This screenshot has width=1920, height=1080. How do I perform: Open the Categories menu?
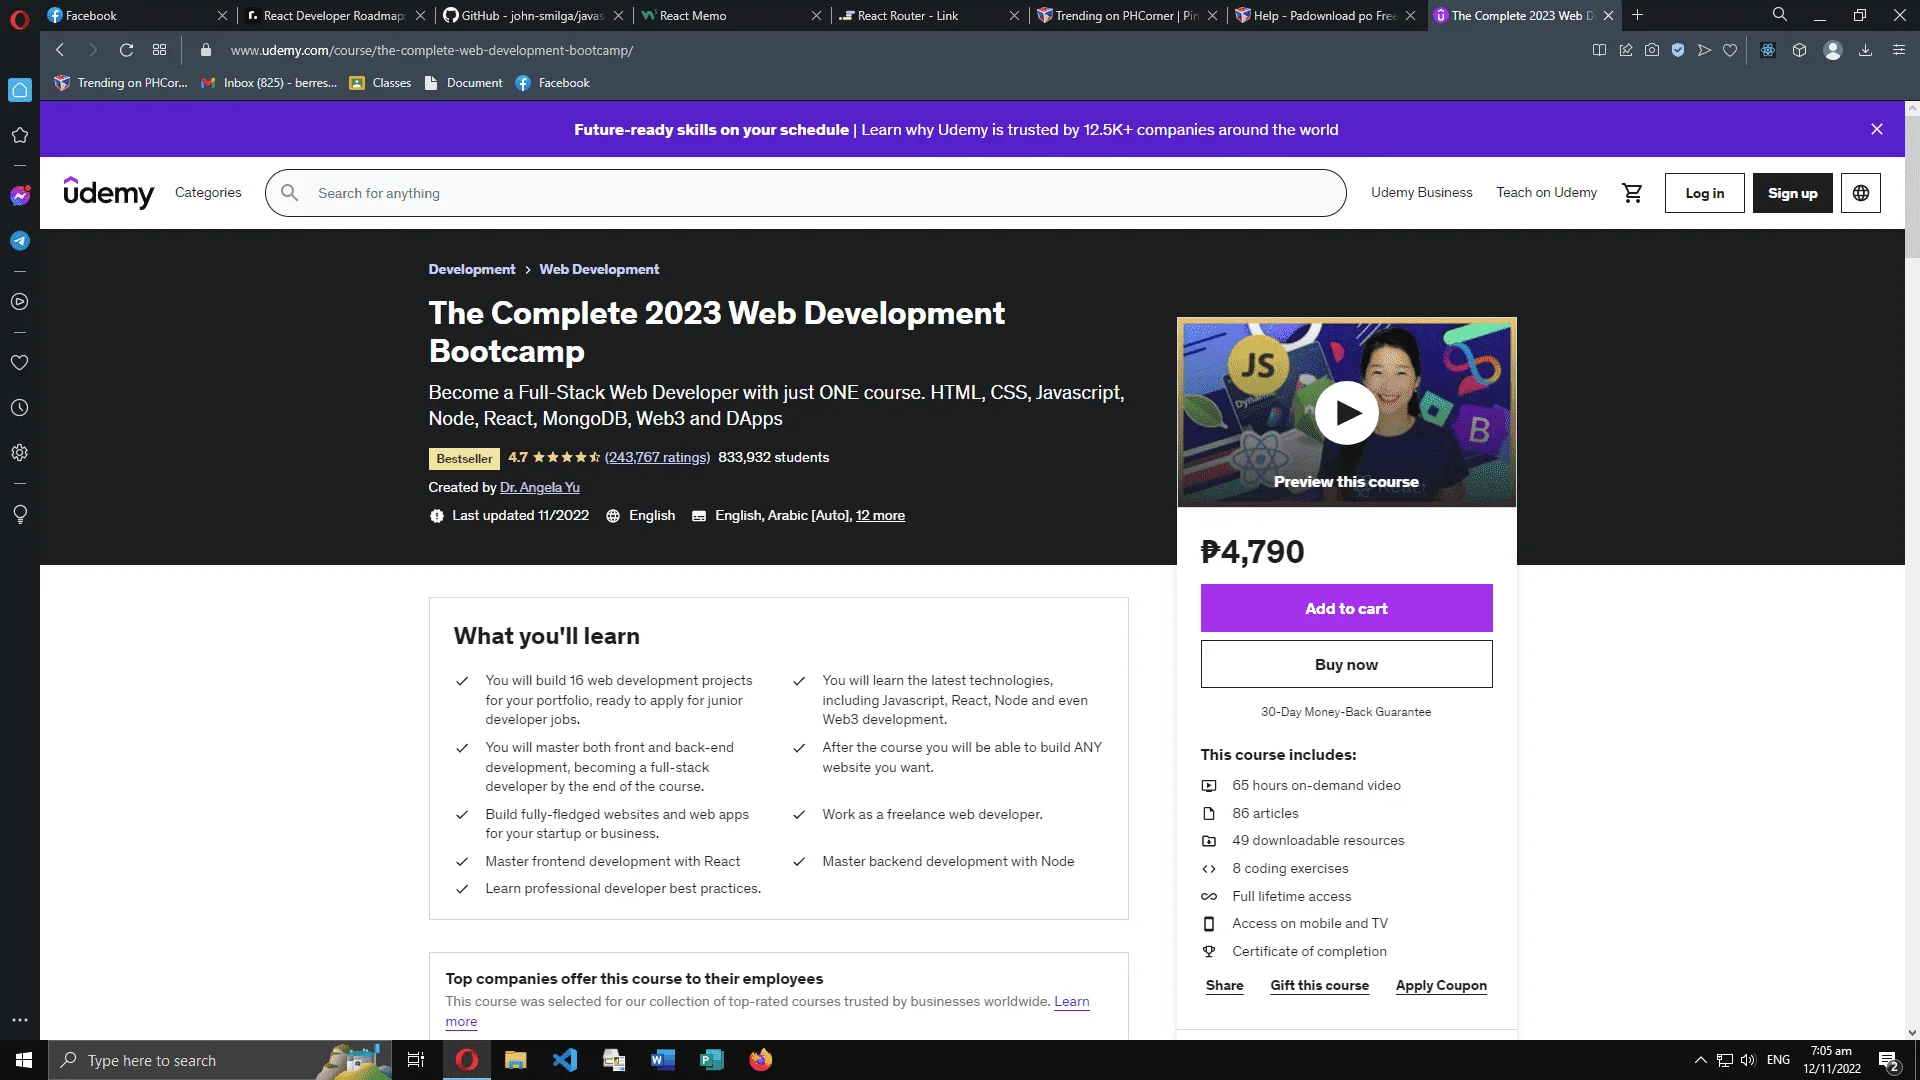click(x=208, y=193)
